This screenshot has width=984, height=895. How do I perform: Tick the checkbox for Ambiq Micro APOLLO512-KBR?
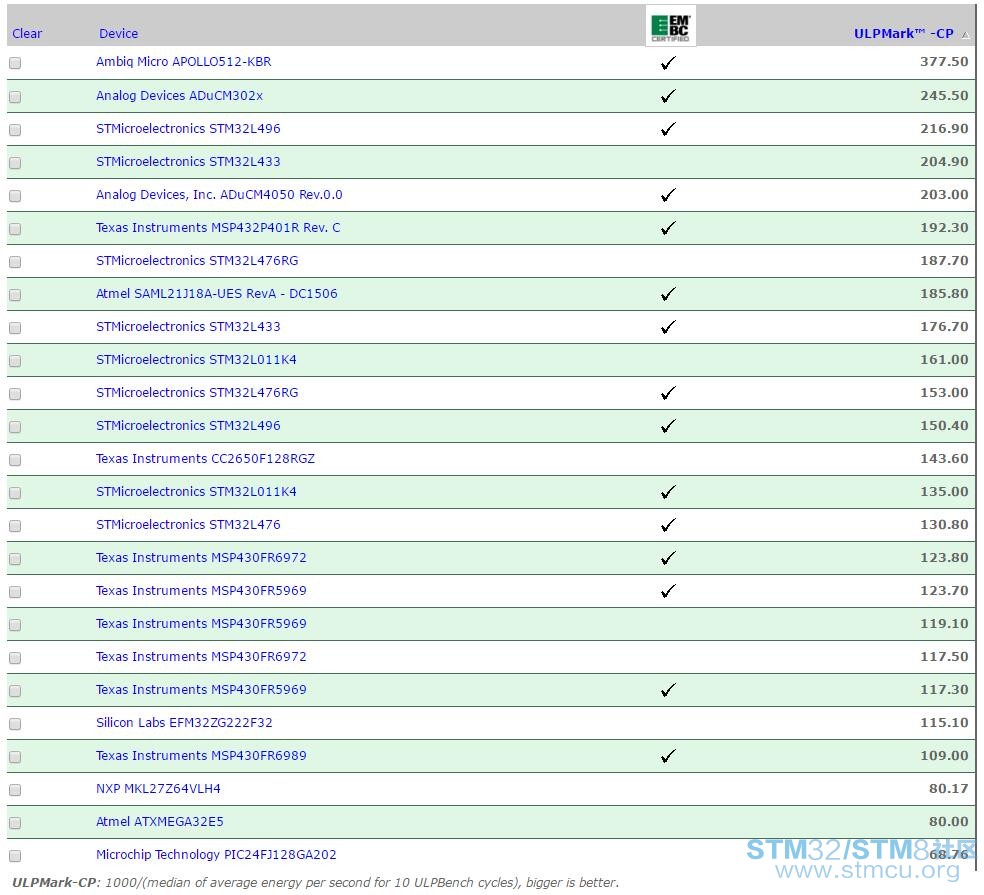click(15, 63)
